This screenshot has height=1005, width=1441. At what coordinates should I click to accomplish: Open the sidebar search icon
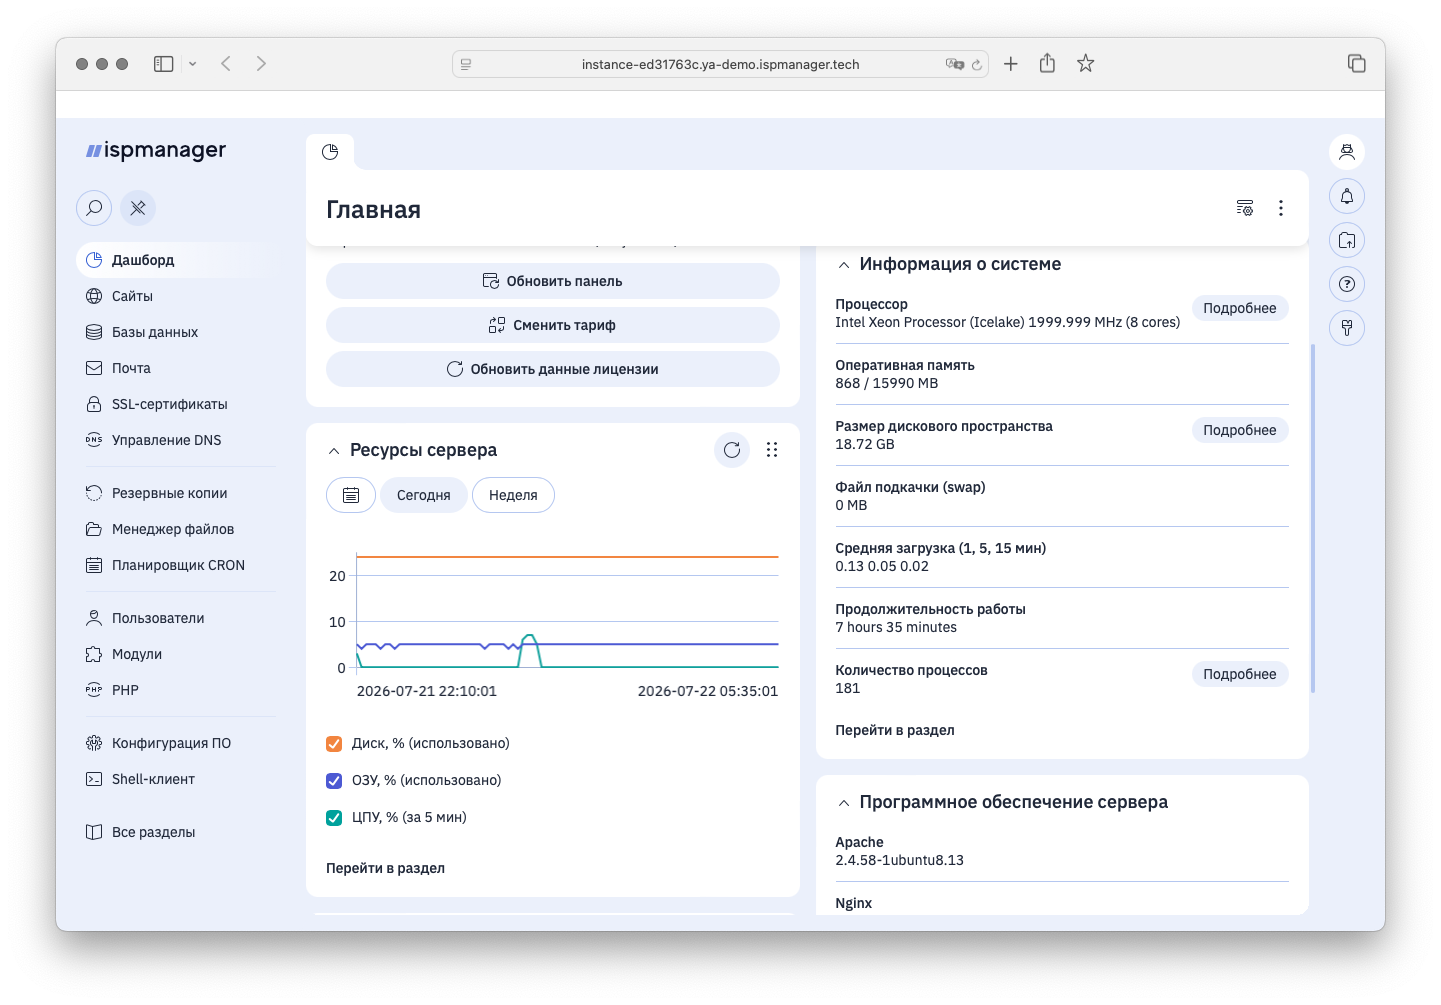[94, 208]
